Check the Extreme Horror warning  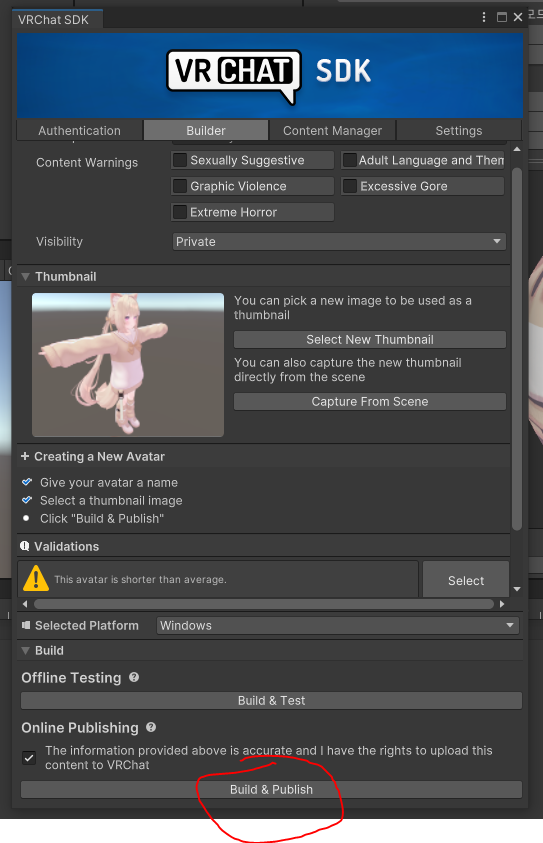click(180, 212)
